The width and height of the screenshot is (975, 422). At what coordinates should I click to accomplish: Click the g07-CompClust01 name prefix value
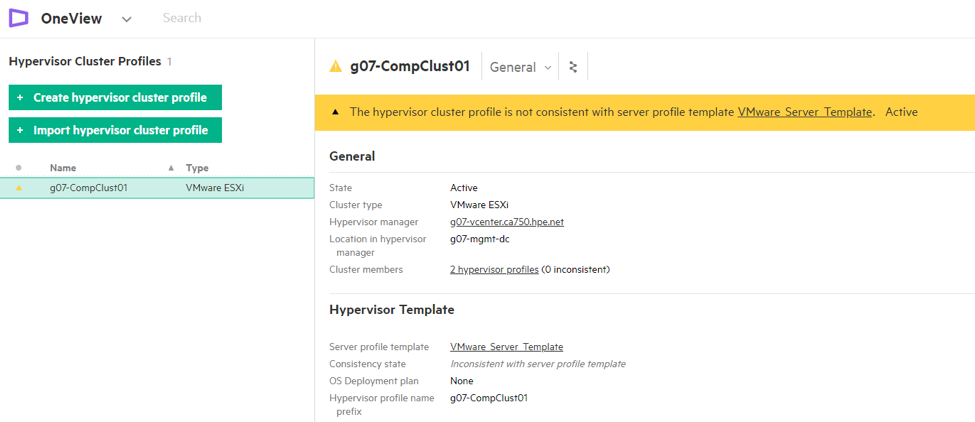(x=489, y=398)
